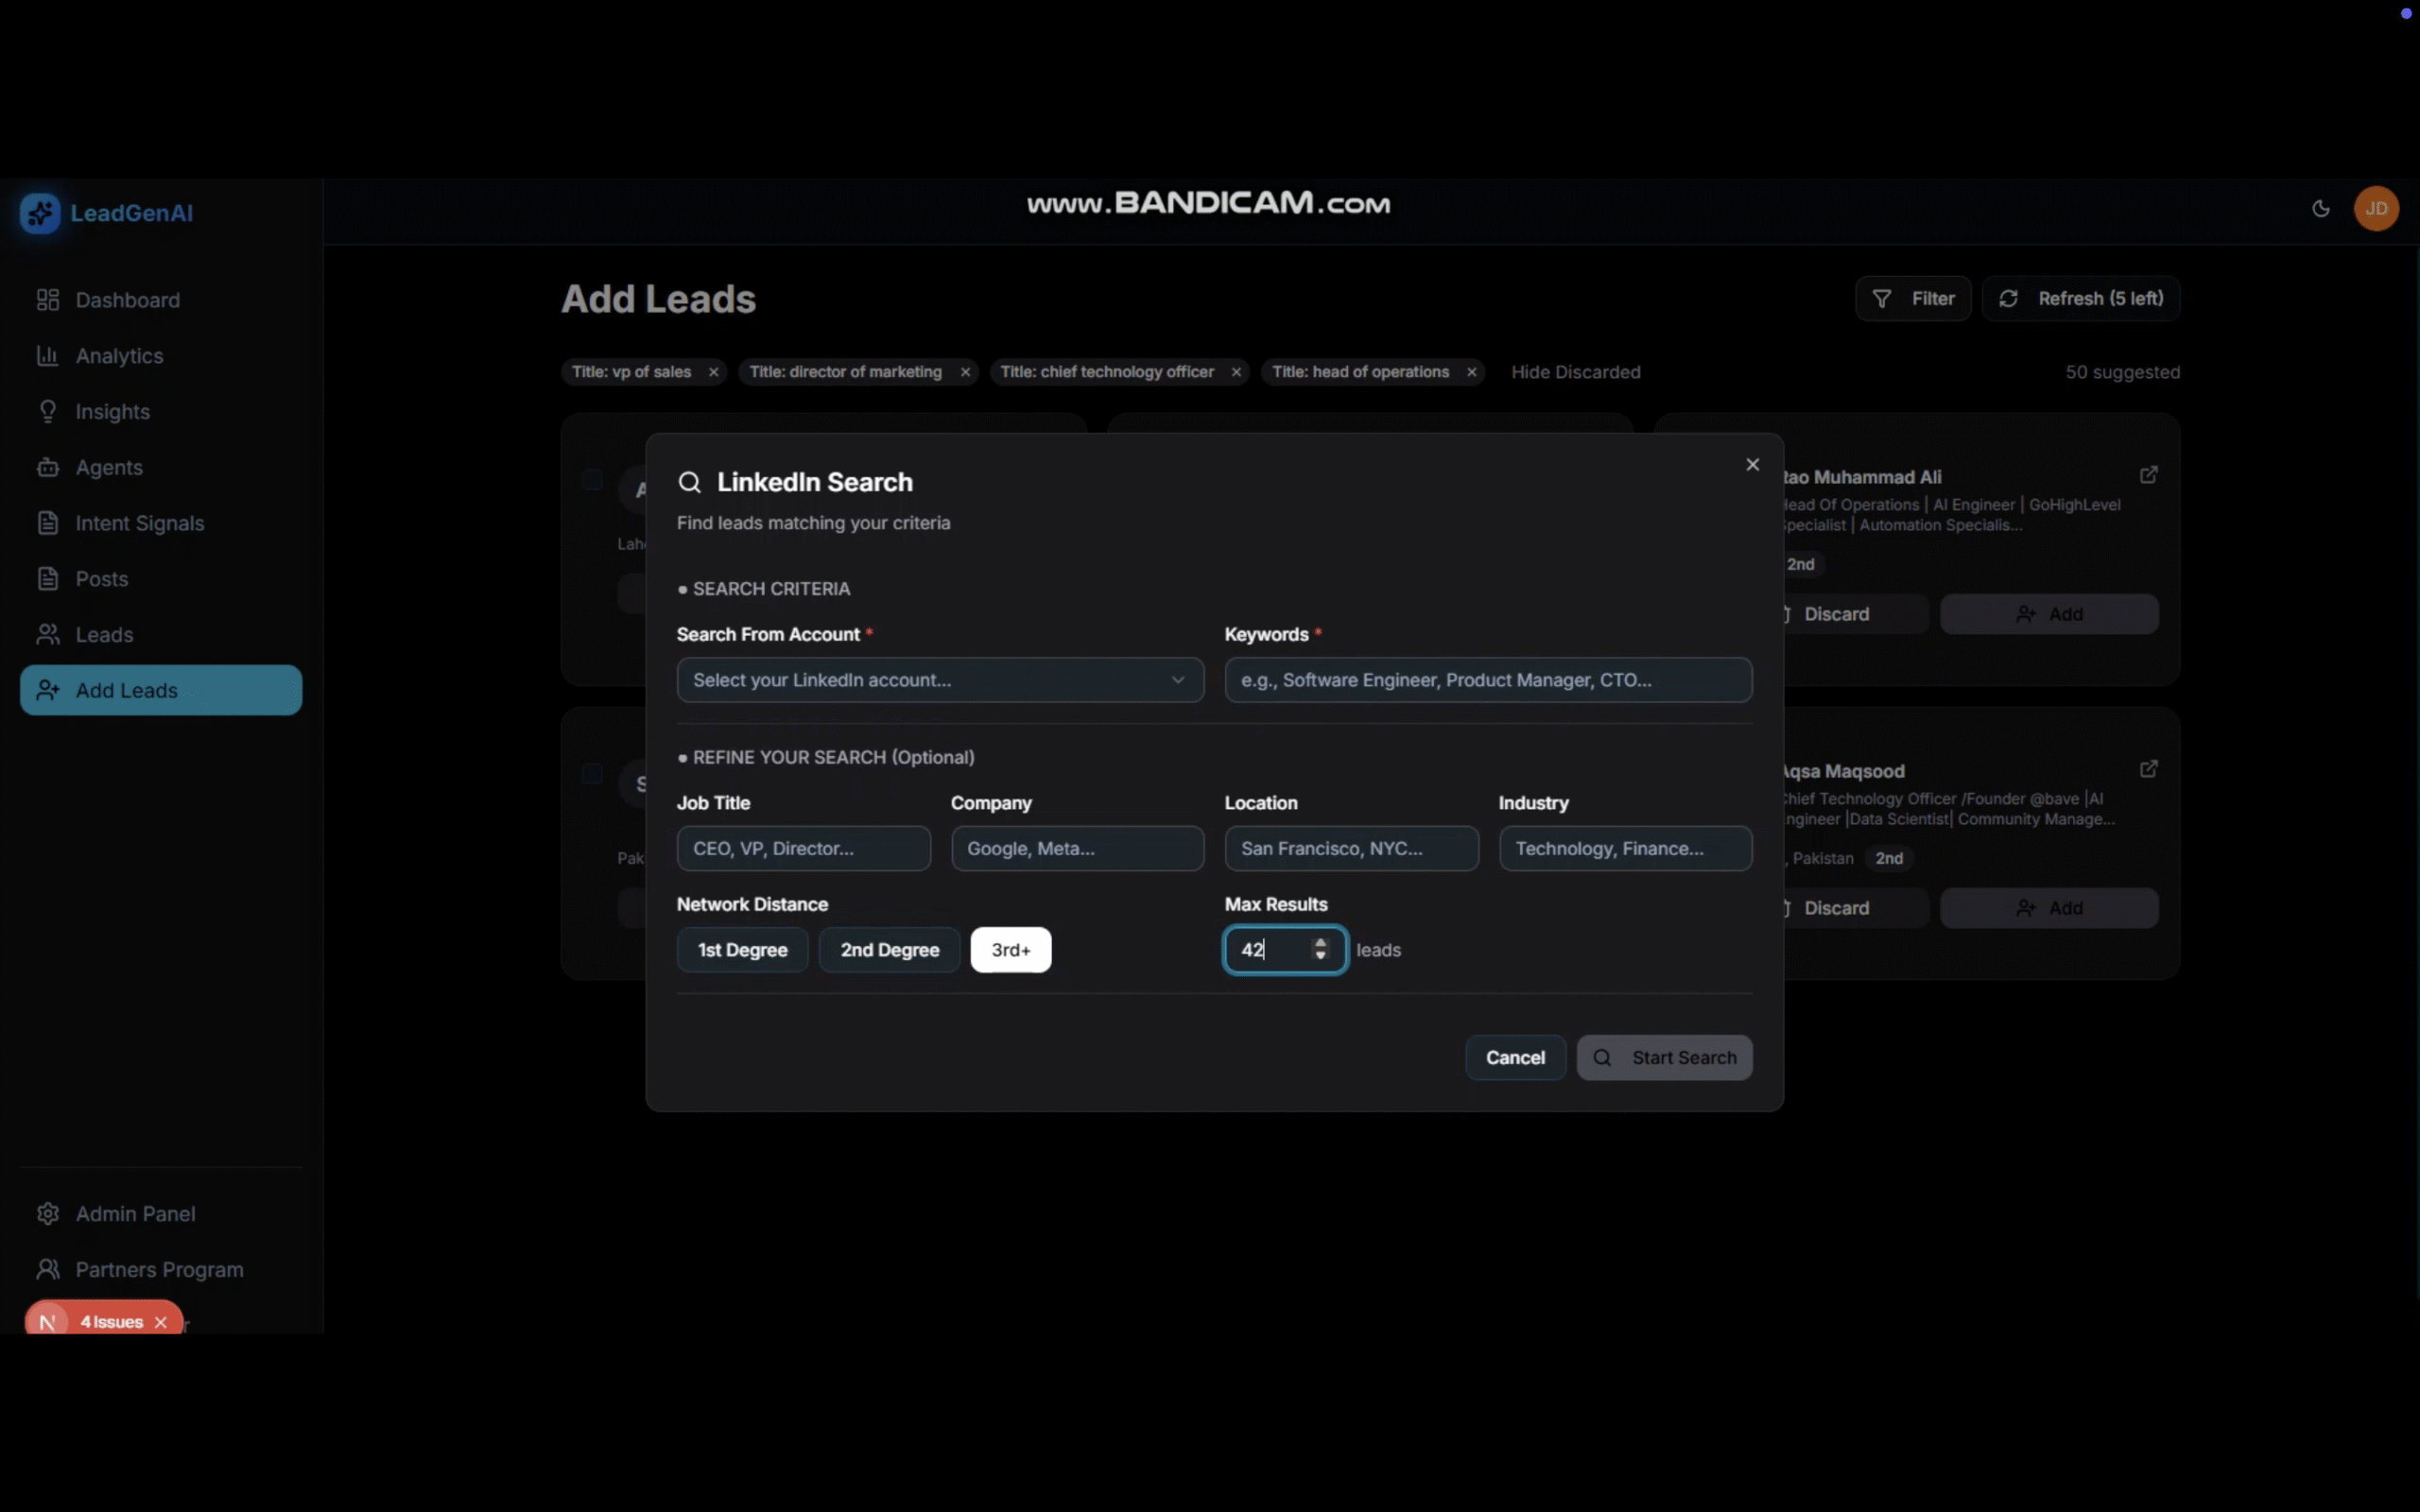This screenshot has height=1512, width=2420.
Task: Click the Keywords input field
Action: [x=1487, y=680]
